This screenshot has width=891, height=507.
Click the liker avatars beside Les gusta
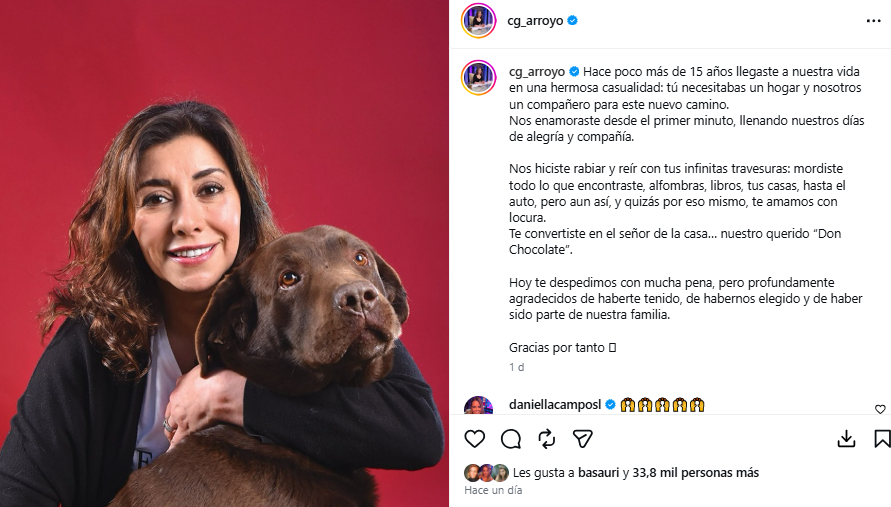click(x=486, y=472)
